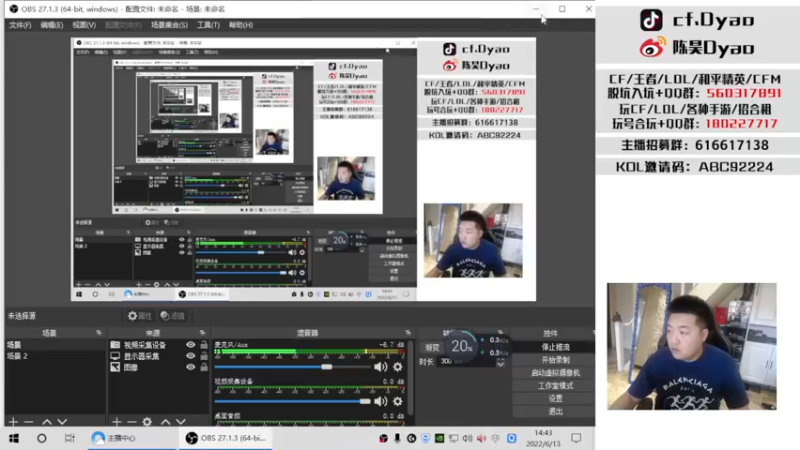Pop out the 场景 dock panel
Screen dimensions: 800x450
coord(98,333)
